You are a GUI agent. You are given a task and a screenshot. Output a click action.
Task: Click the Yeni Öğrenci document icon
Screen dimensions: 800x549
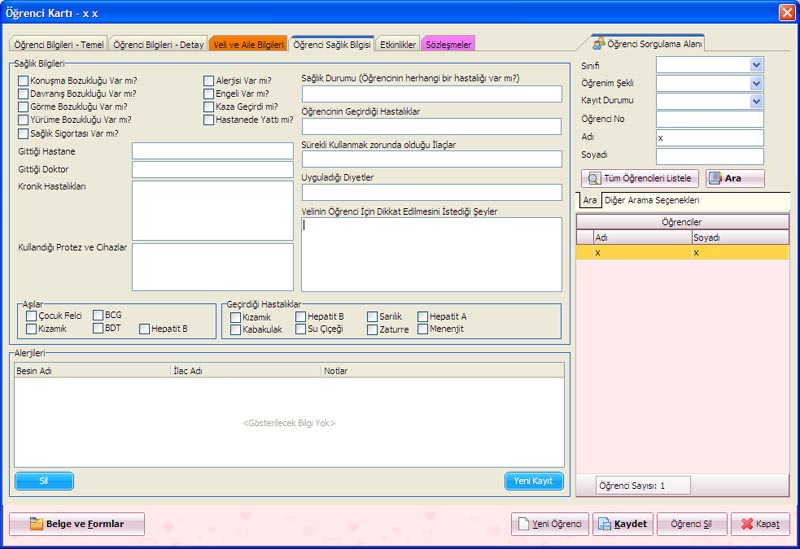tap(523, 524)
